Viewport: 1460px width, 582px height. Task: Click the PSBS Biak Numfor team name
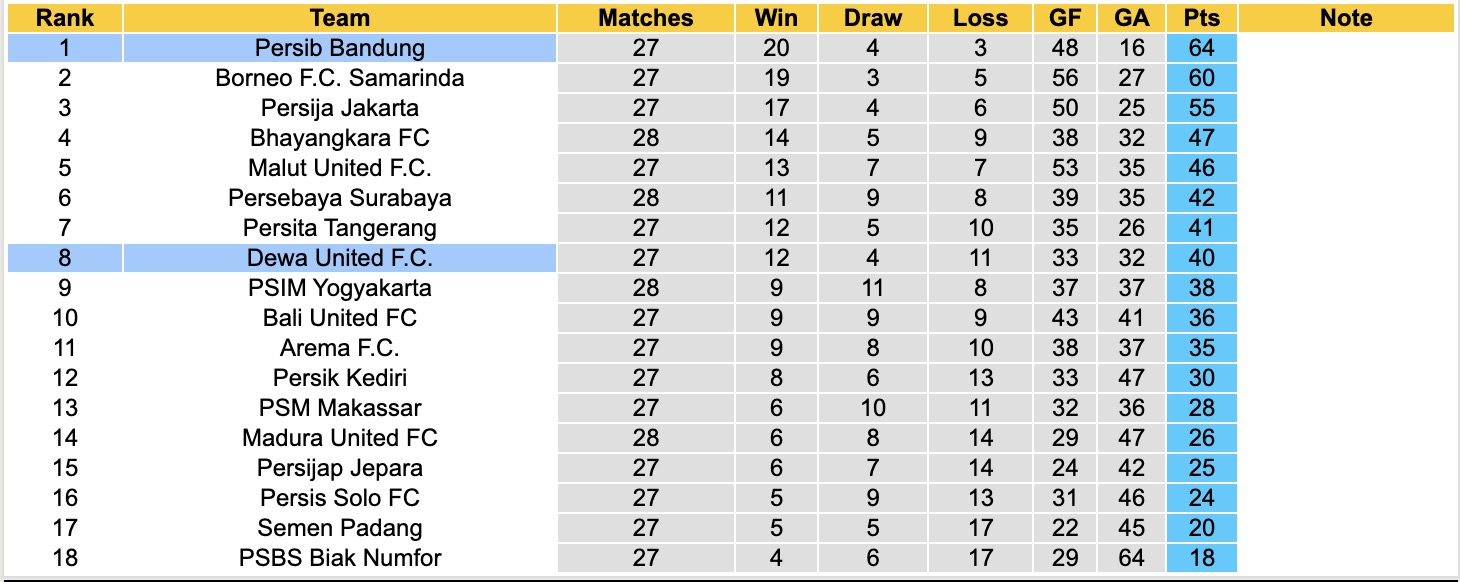pos(340,558)
